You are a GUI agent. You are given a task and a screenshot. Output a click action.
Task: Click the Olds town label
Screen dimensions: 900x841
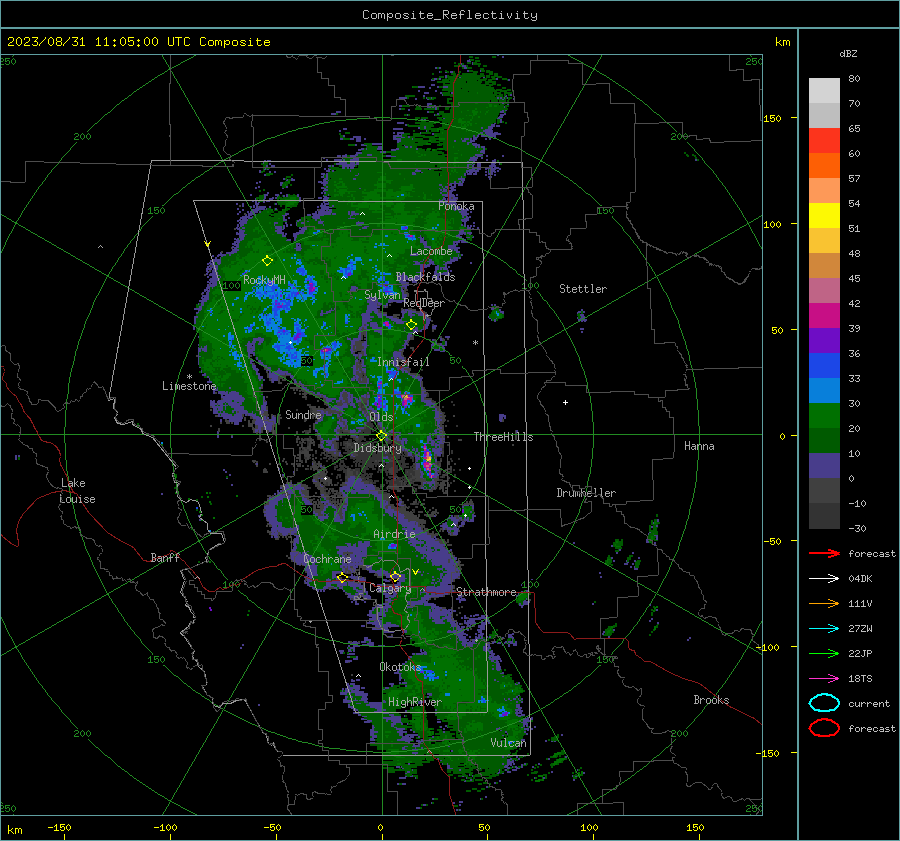pos(381,417)
